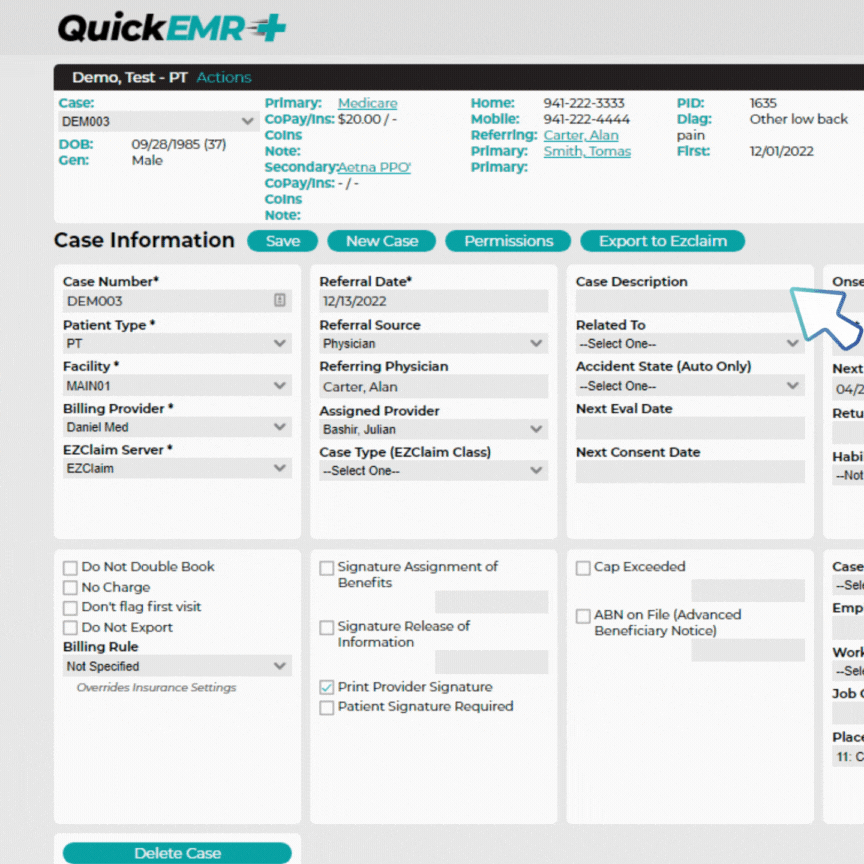The height and width of the screenshot is (864, 864).
Task: Save the case information
Action: (x=282, y=241)
